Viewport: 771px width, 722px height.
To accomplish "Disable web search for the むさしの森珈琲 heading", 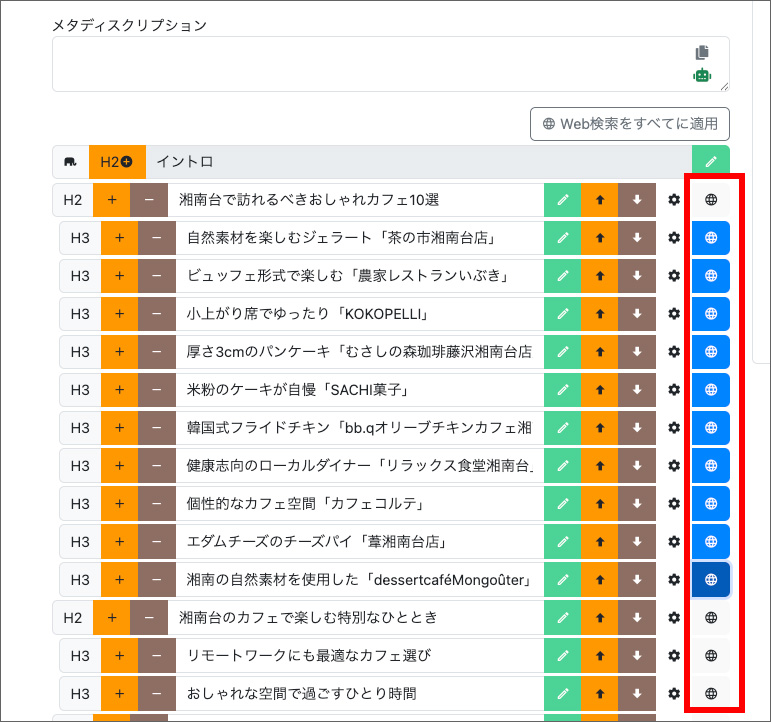I will (x=711, y=352).
